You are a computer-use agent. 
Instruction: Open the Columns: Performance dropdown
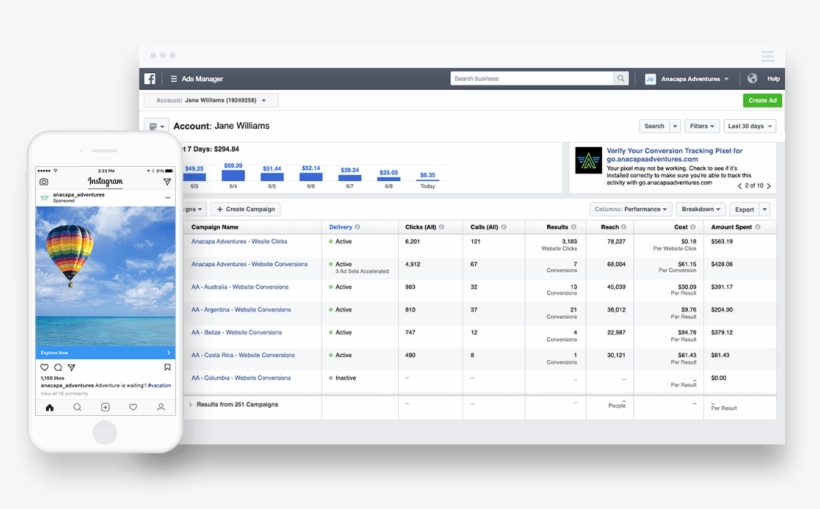pyautogui.click(x=631, y=209)
